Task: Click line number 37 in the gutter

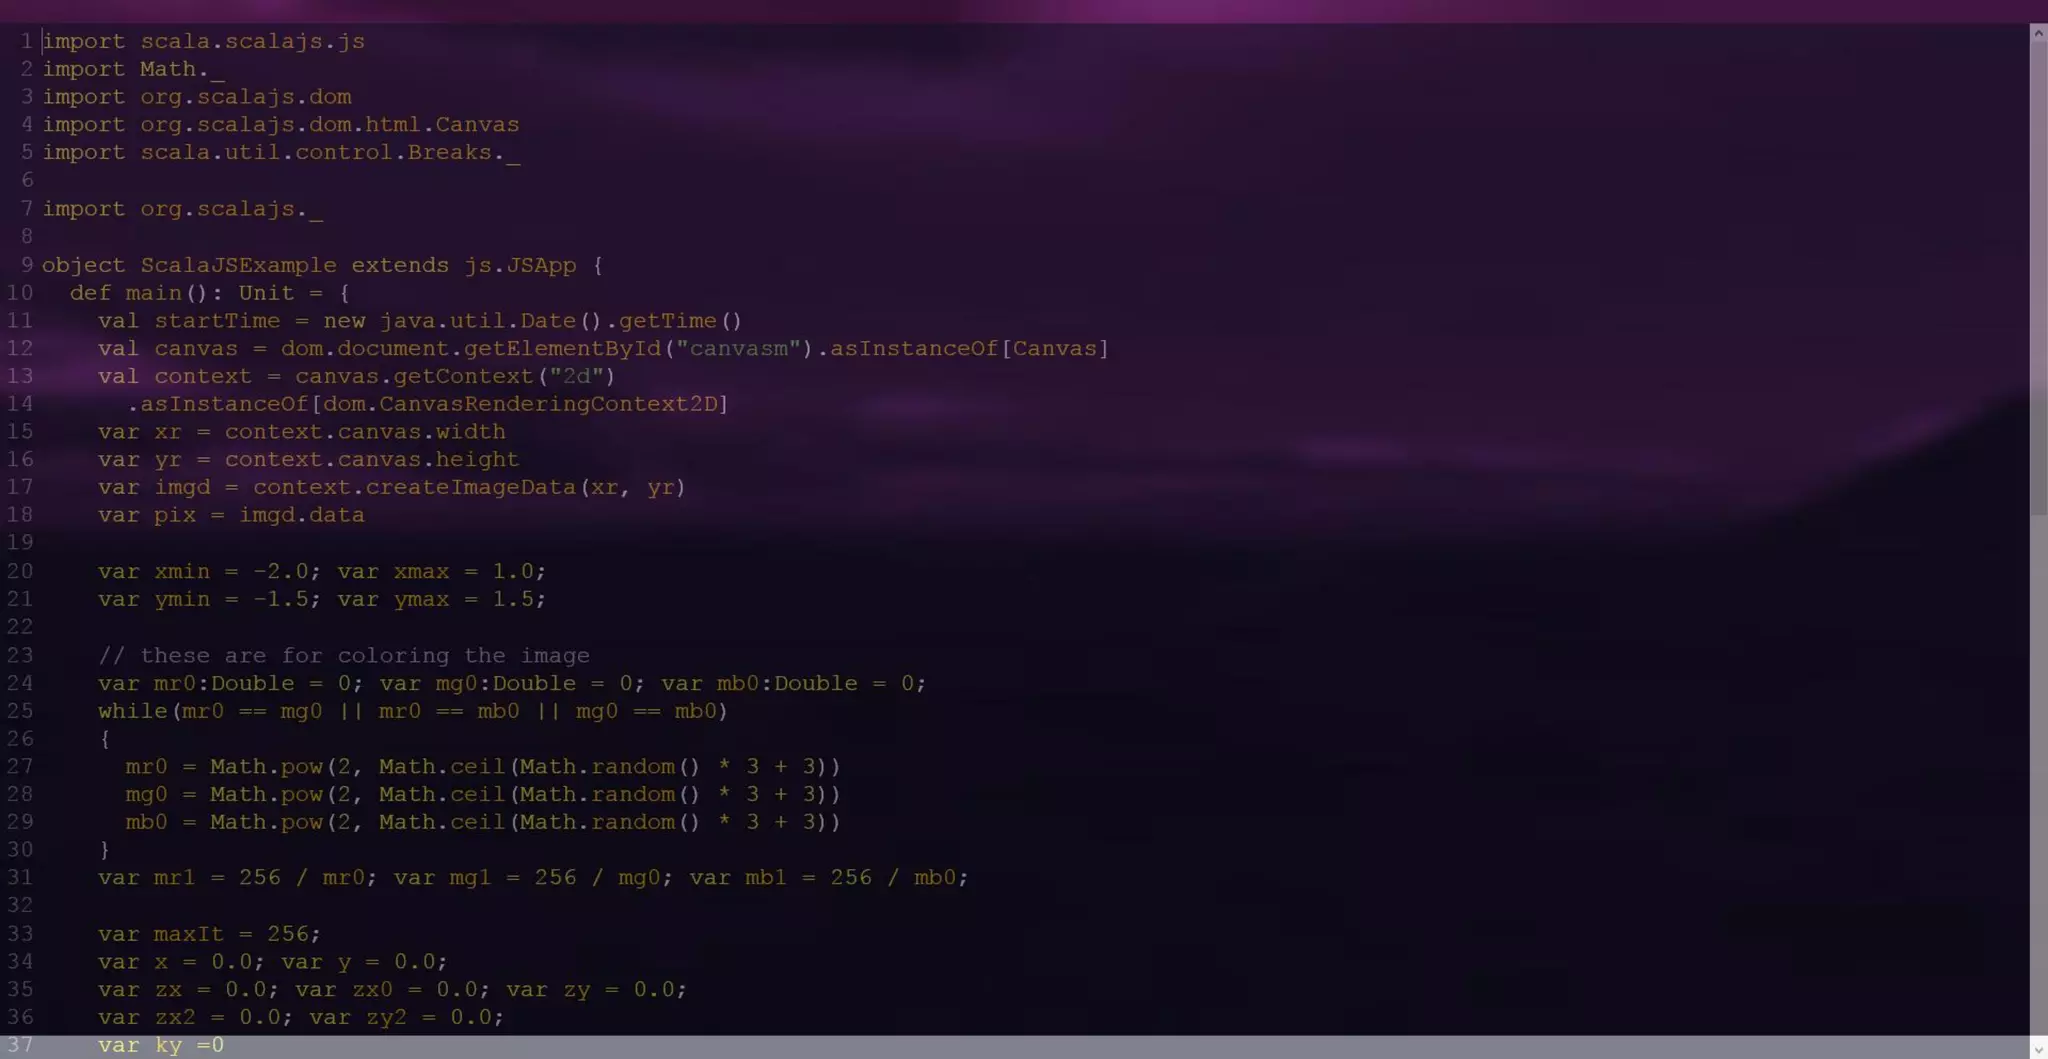Action: tap(20, 1045)
